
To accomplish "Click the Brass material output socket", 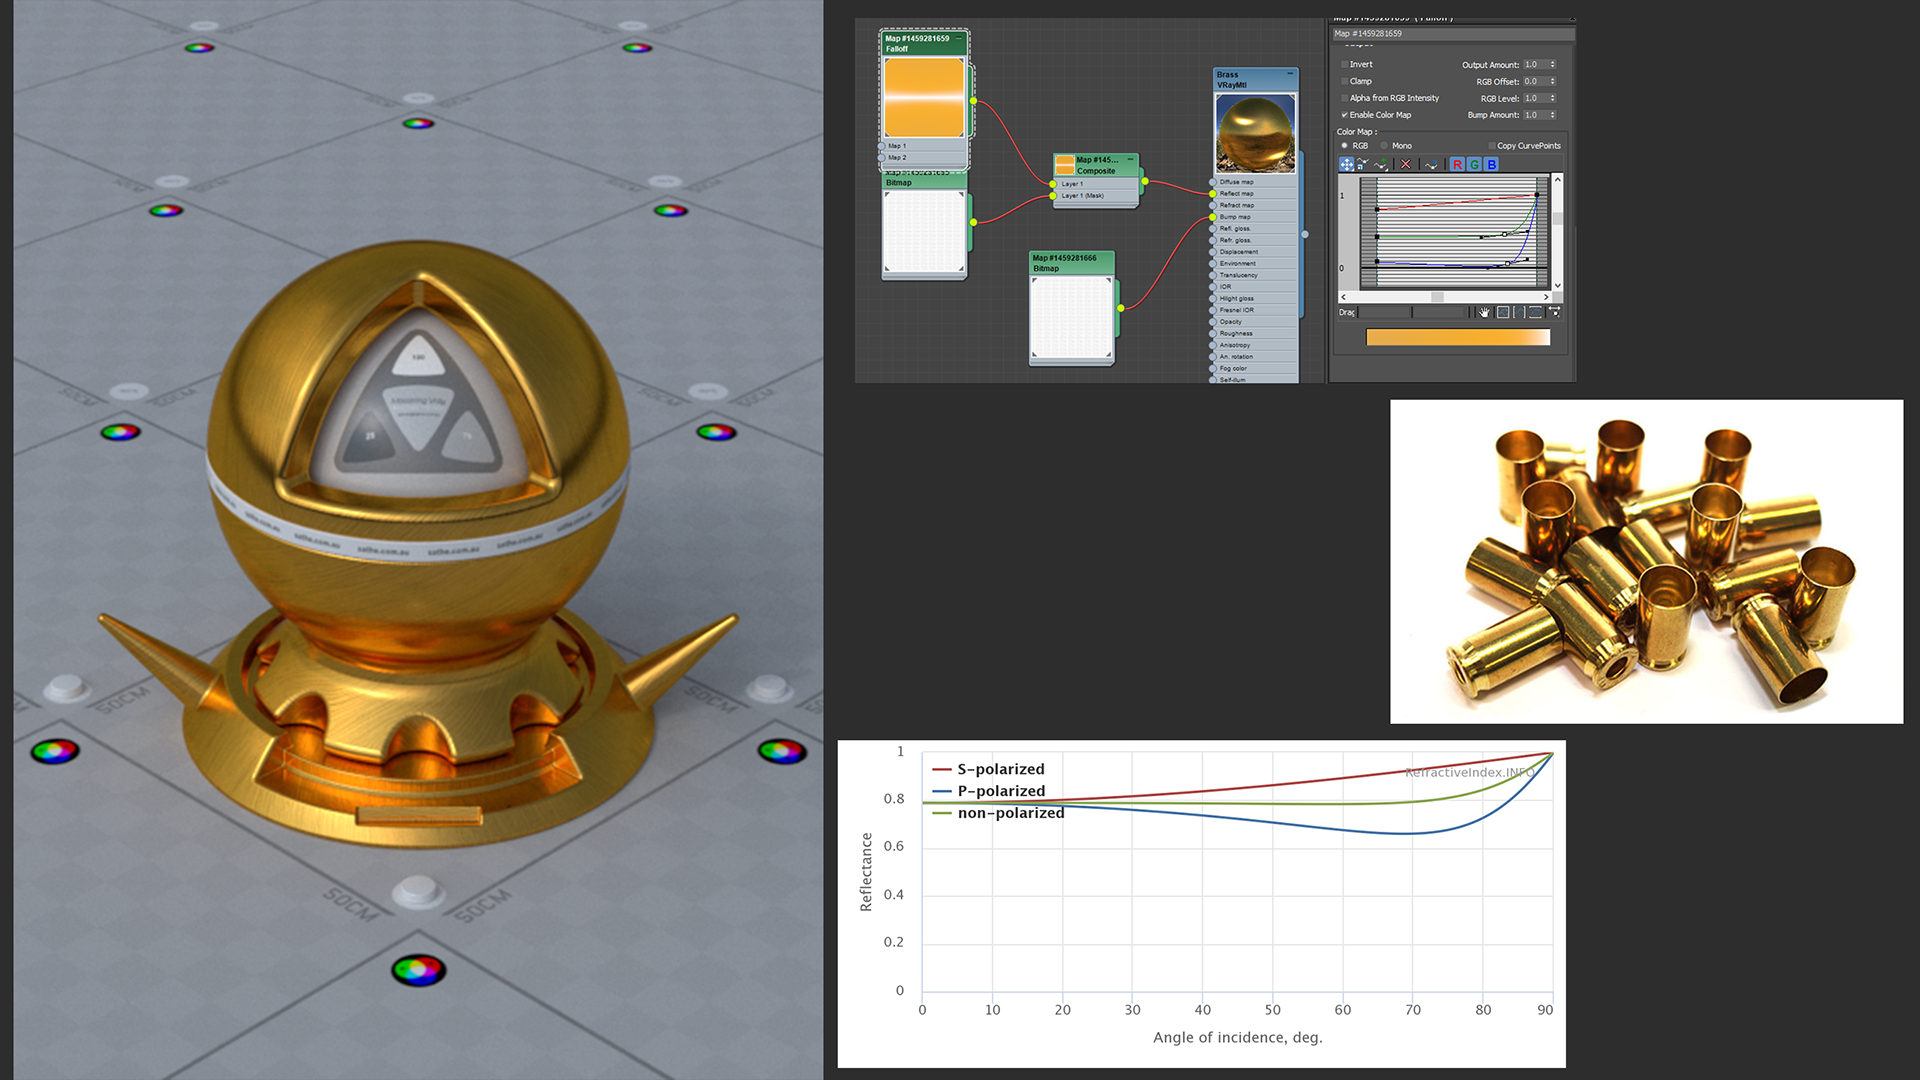I will [x=1305, y=234].
